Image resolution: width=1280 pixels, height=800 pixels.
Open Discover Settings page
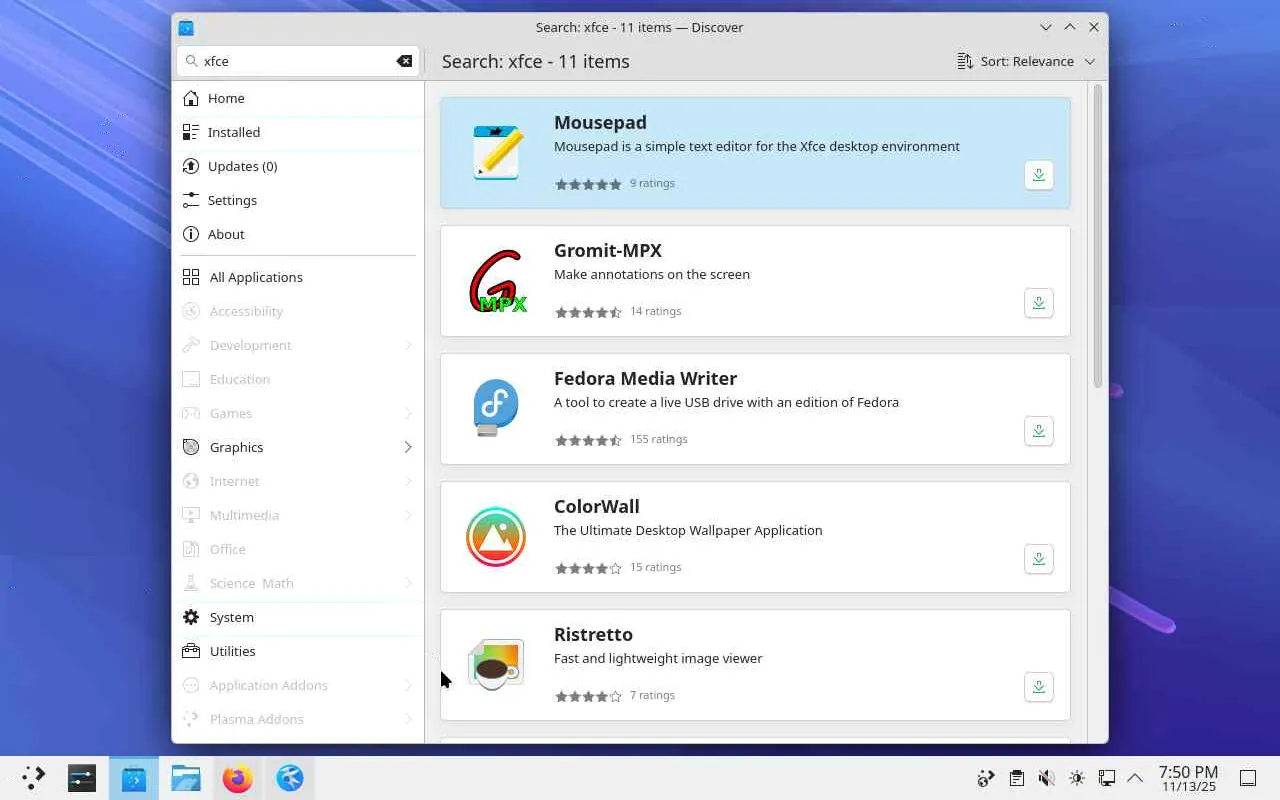coord(298,200)
